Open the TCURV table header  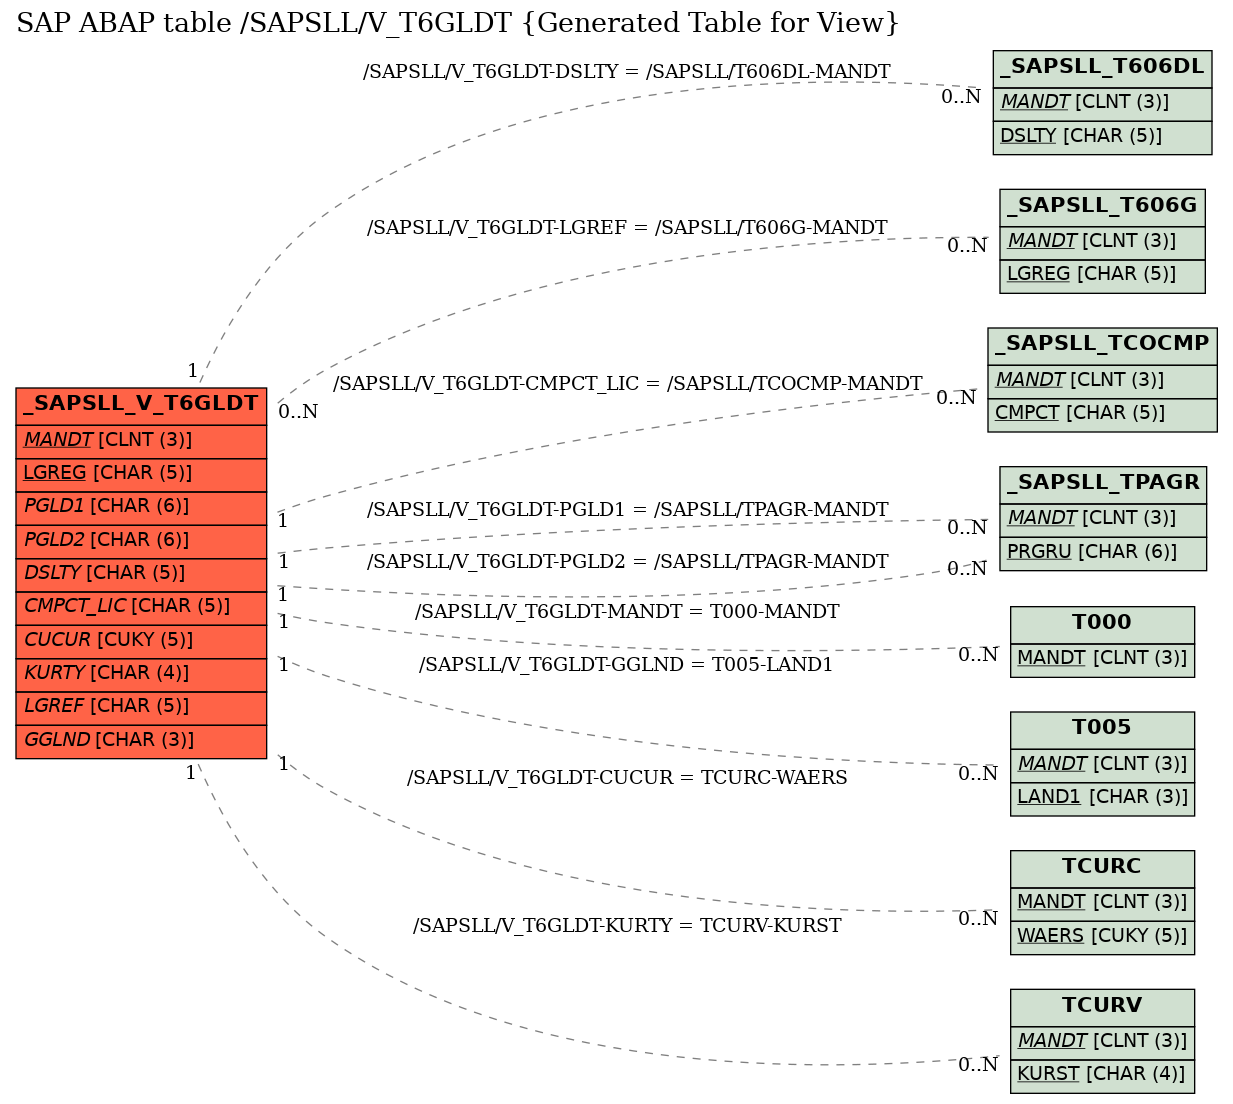pyautogui.click(x=1102, y=1007)
